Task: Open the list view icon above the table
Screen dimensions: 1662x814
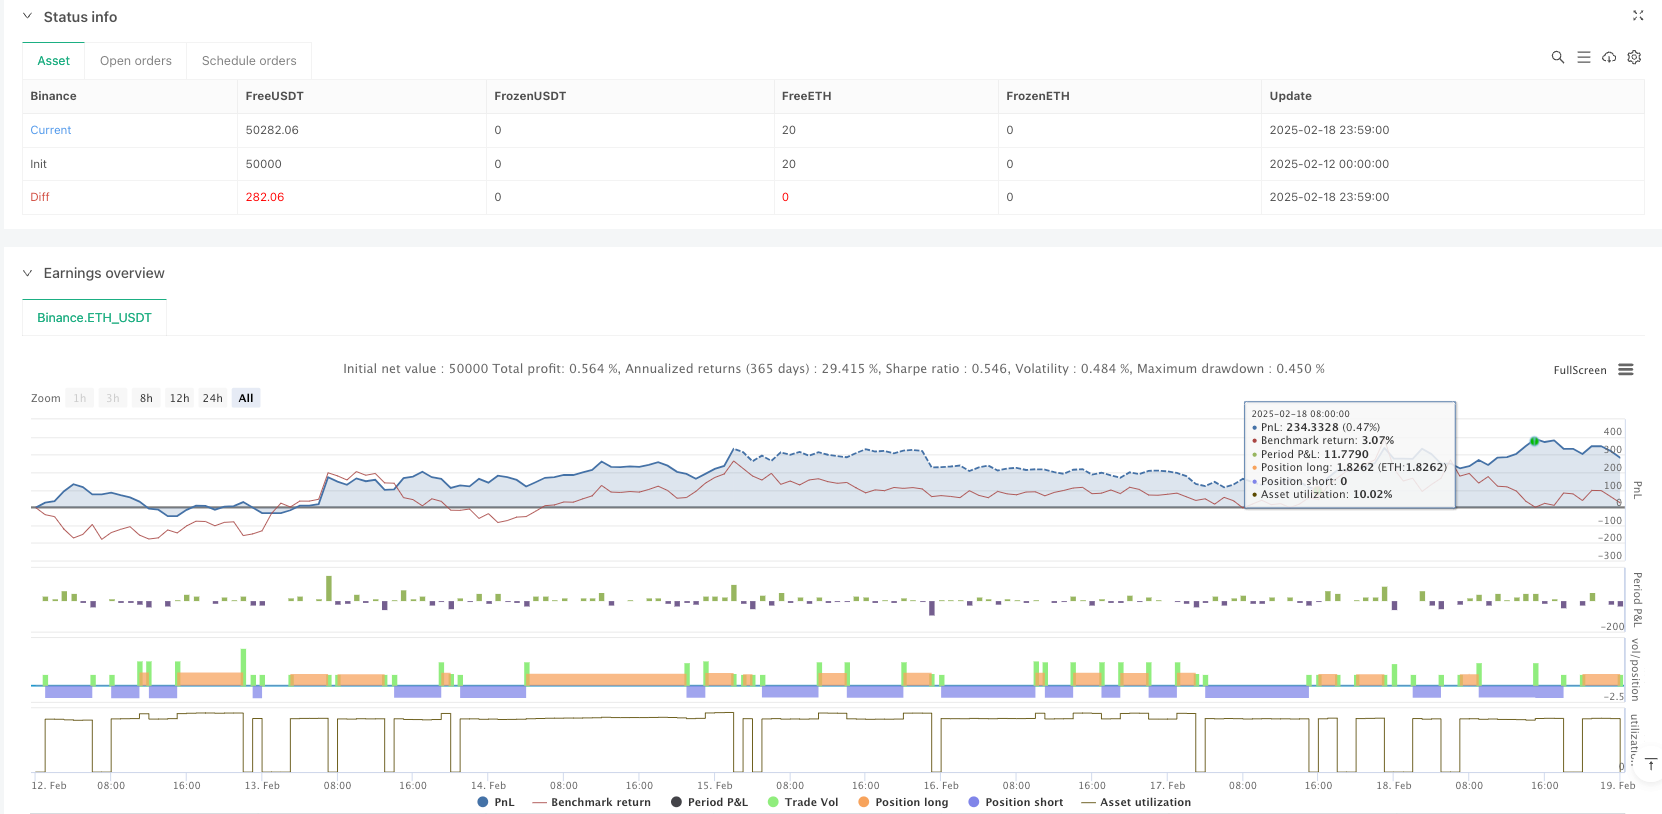Action: click(1583, 58)
